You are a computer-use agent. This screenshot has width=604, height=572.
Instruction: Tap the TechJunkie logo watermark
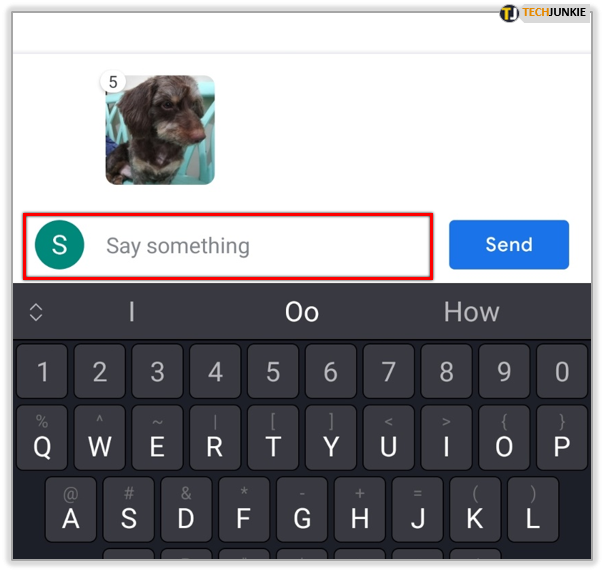tap(543, 13)
